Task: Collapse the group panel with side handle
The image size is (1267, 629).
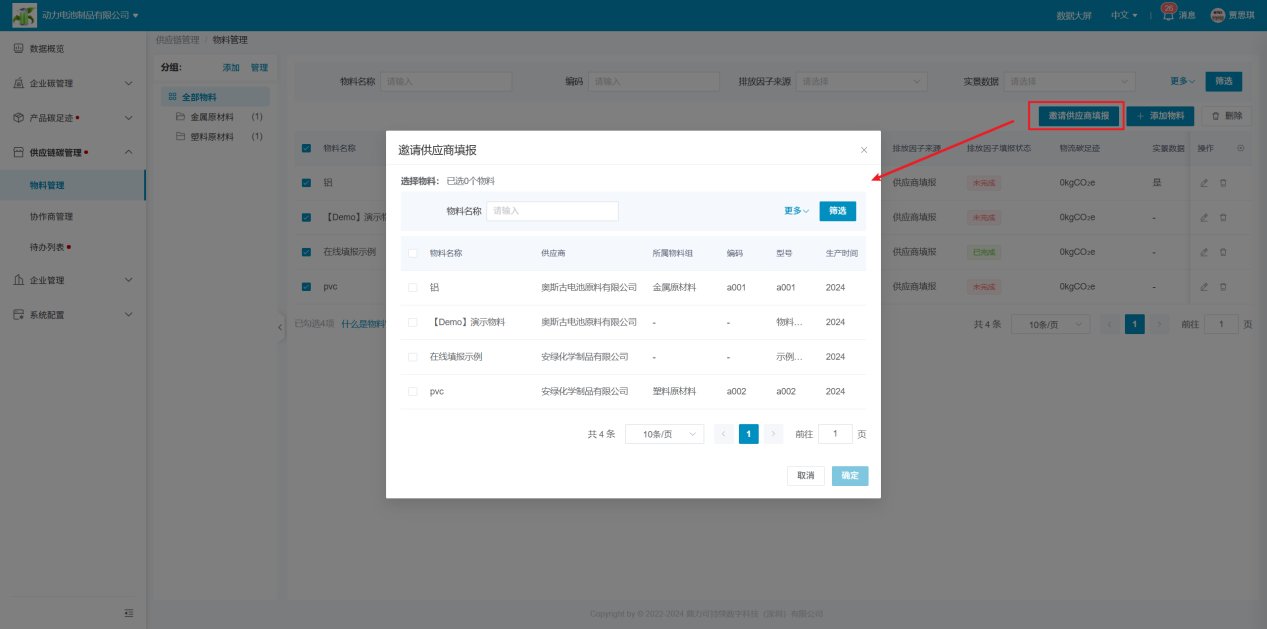Action: [x=281, y=328]
